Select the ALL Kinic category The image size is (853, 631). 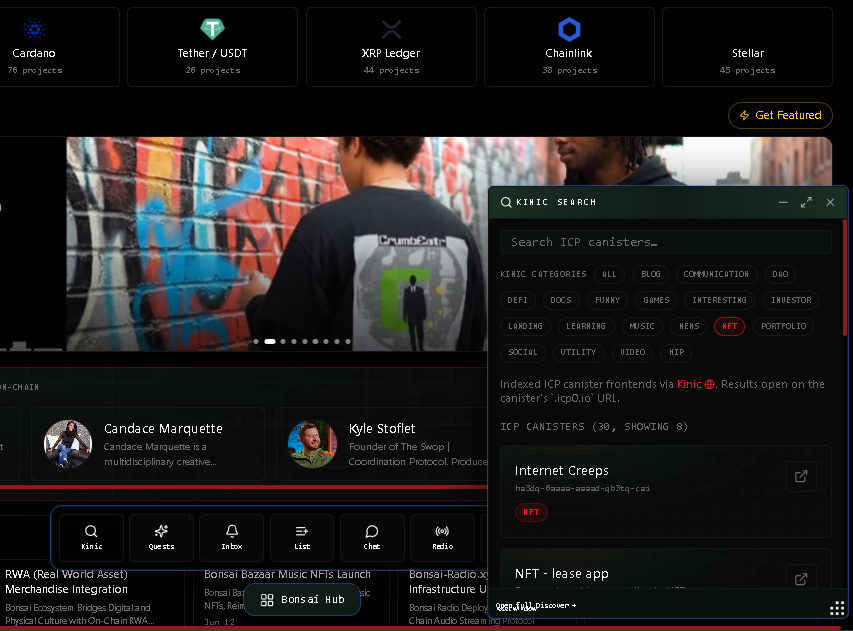(609, 274)
